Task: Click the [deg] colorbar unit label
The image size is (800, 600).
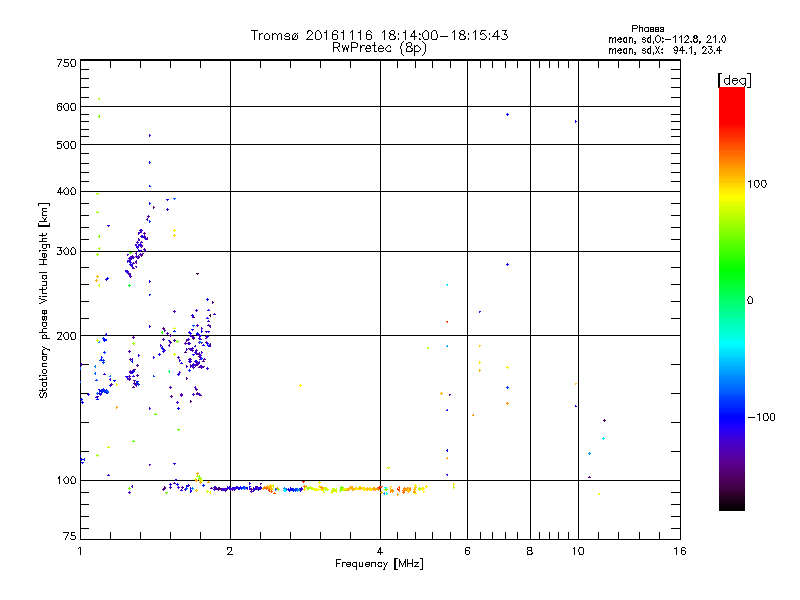Action: [x=735, y=80]
